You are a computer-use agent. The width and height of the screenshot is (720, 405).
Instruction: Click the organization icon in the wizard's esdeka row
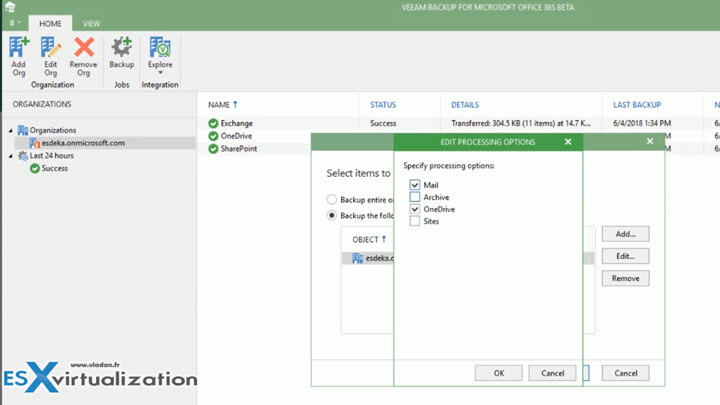click(358, 258)
